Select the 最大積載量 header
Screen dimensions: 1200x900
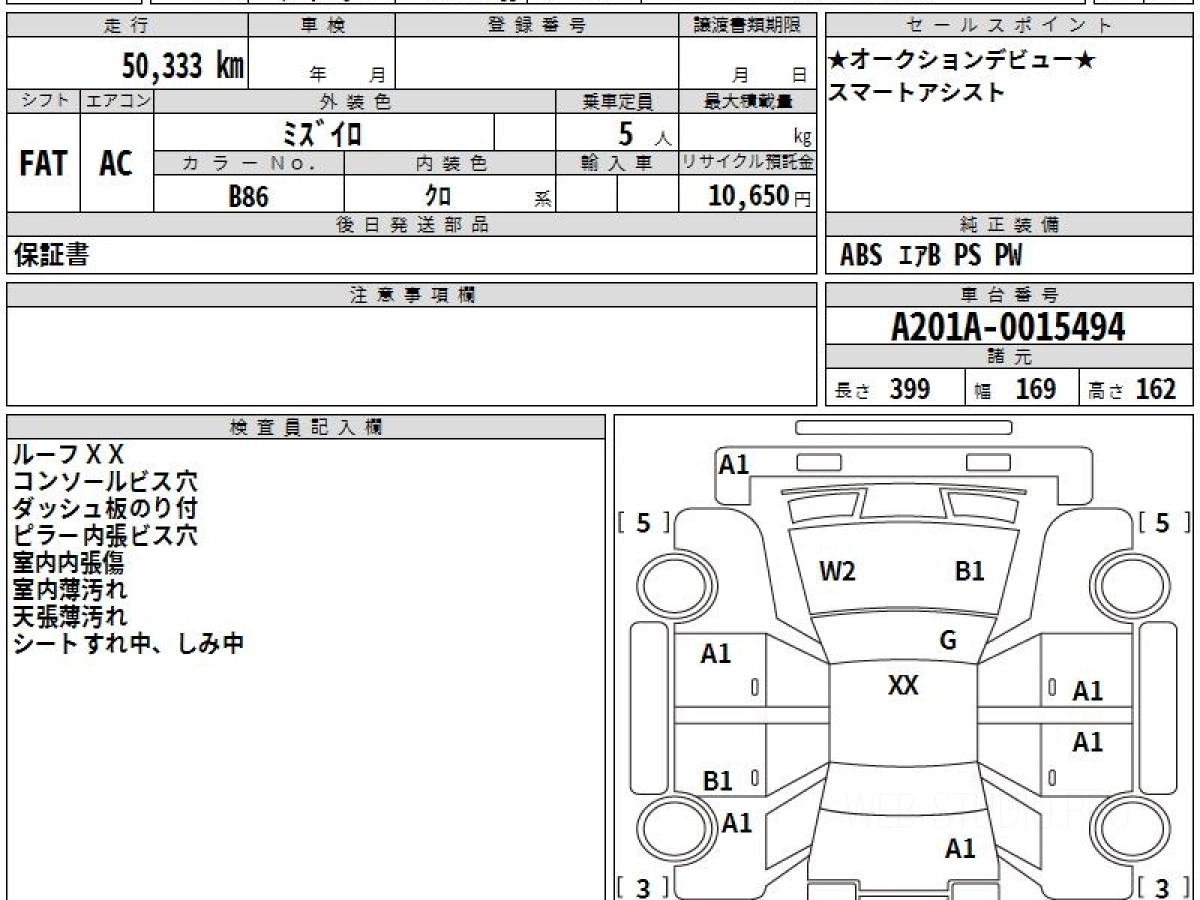pos(747,101)
